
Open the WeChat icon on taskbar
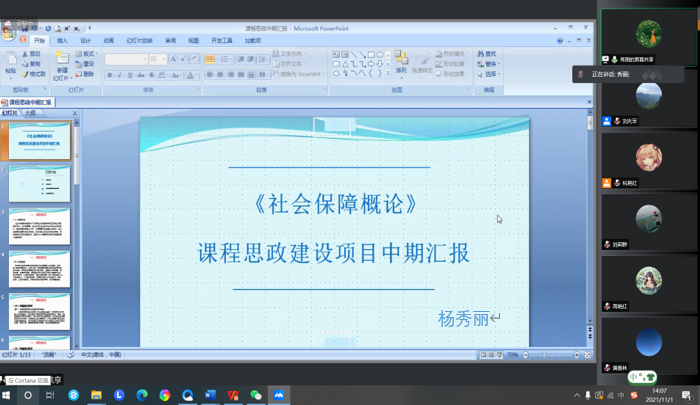(256, 395)
